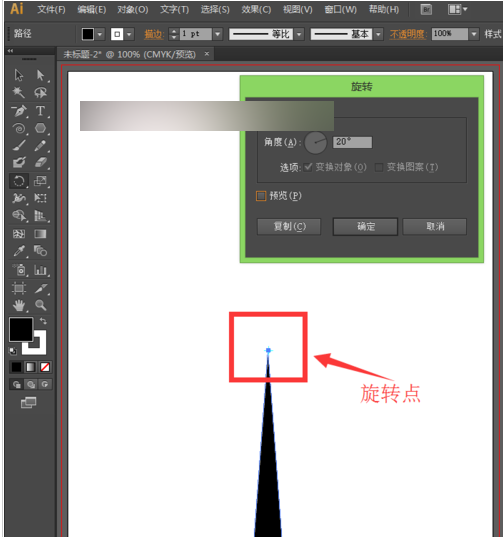Choose the Magic Wand tool
This screenshot has height=537, width=503.
(x=19, y=92)
